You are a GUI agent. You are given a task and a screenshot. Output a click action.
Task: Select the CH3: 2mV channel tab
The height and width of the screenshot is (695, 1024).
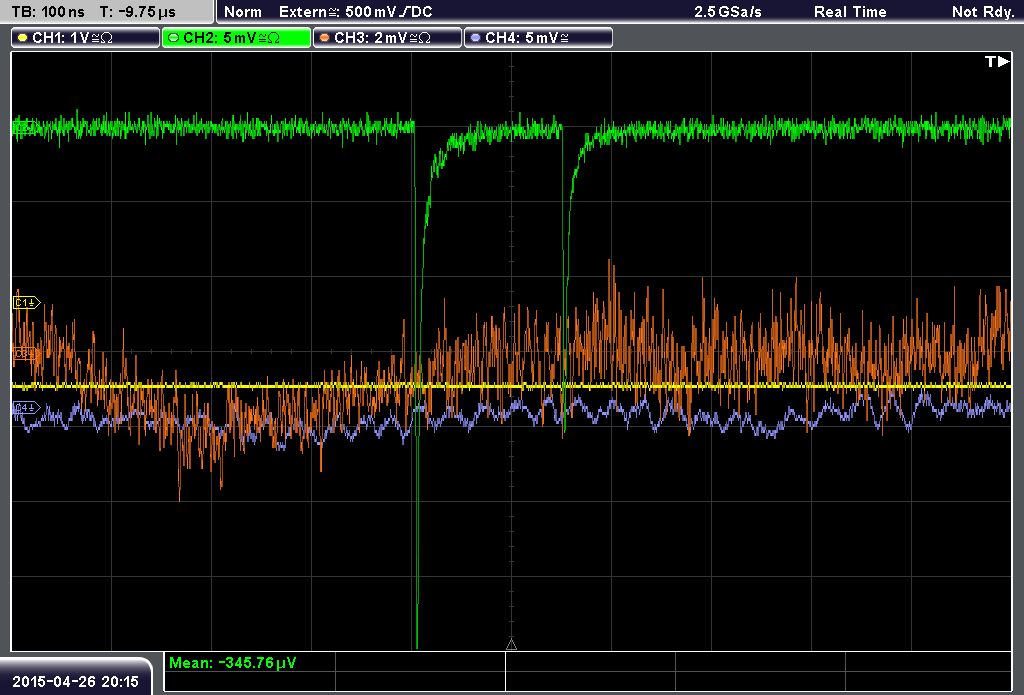click(387, 38)
